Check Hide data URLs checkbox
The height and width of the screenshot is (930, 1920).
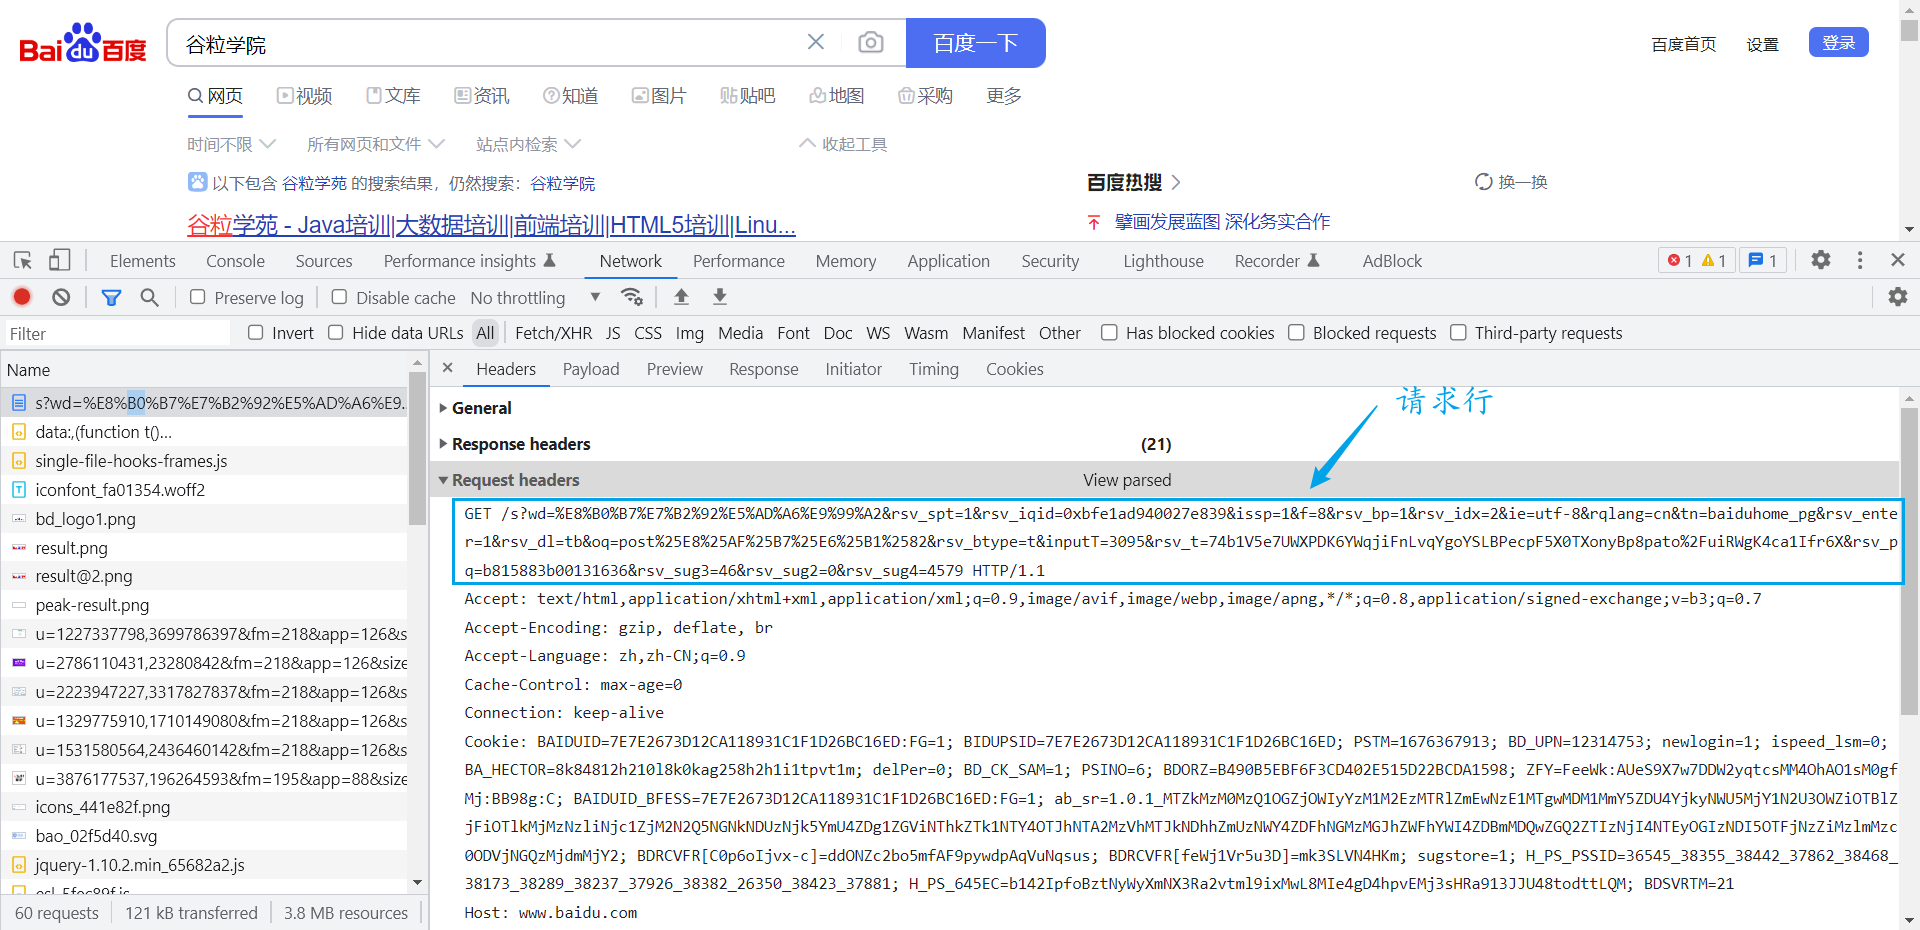(336, 333)
